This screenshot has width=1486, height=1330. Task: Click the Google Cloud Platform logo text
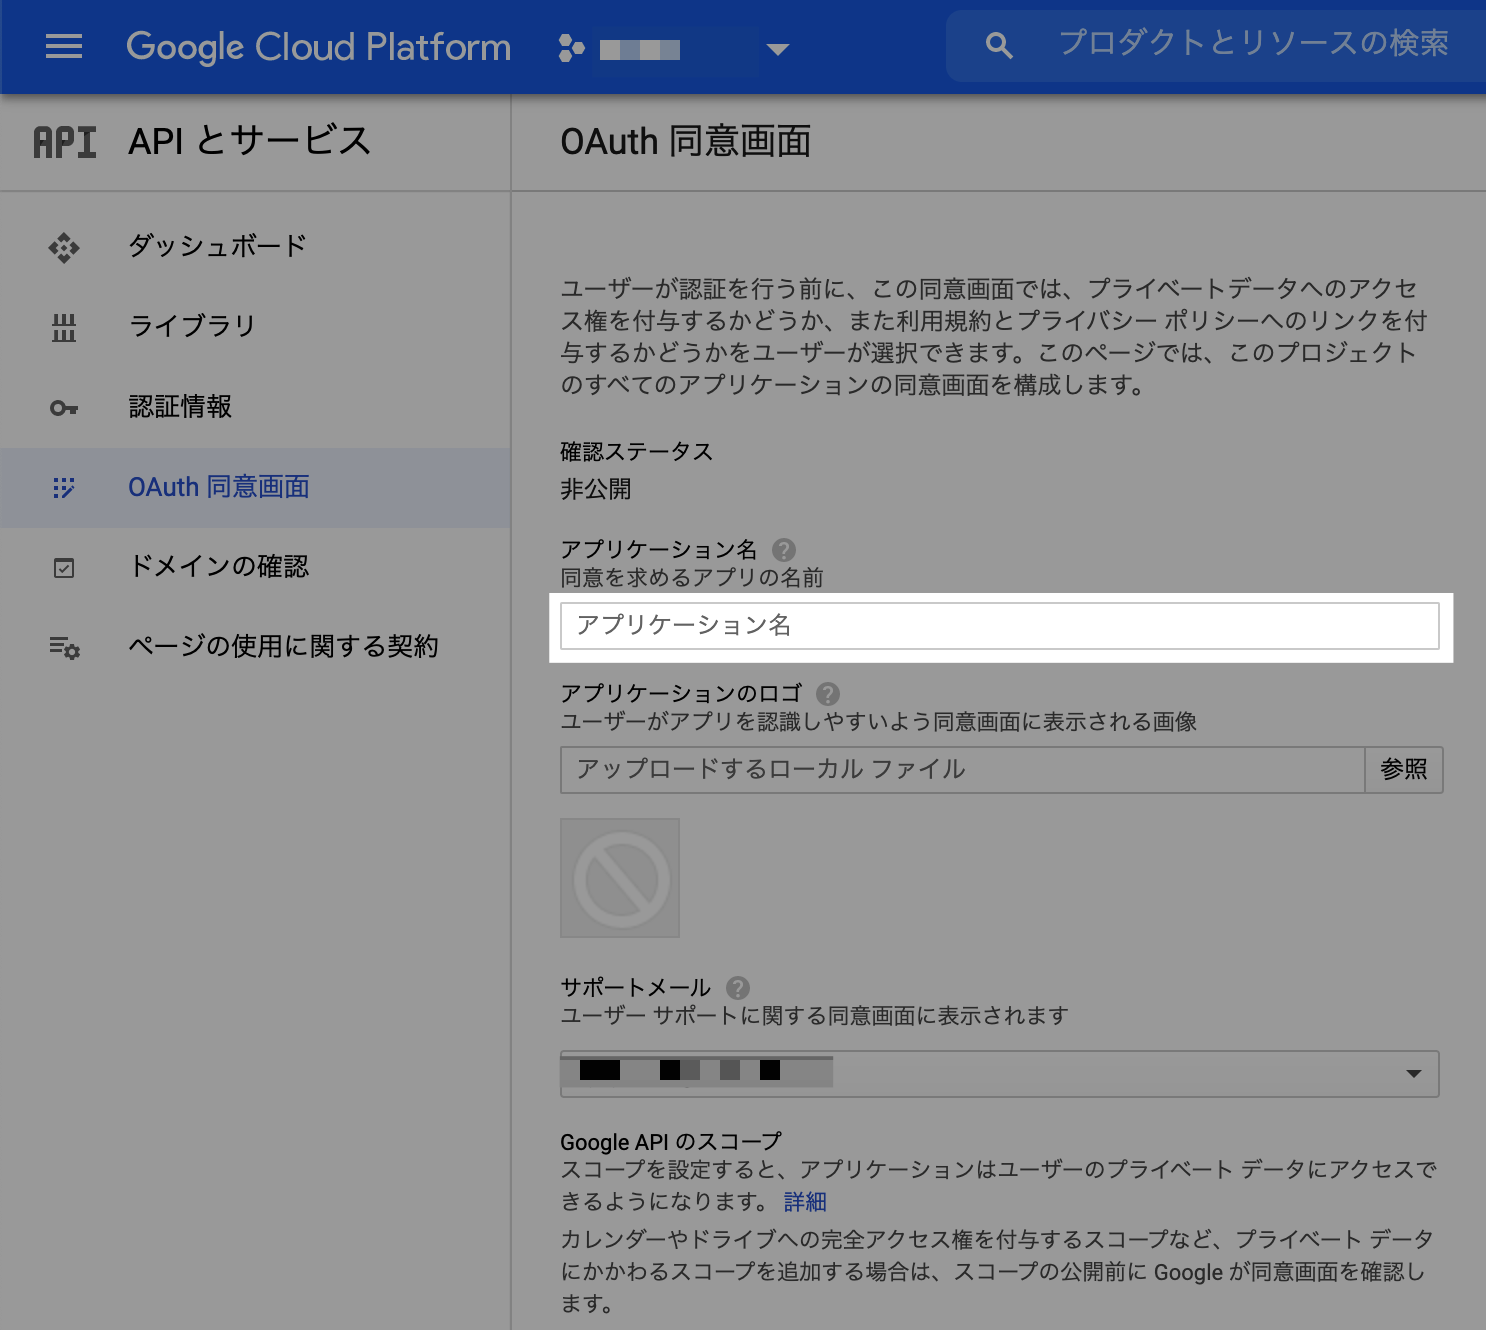click(x=318, y=47)
